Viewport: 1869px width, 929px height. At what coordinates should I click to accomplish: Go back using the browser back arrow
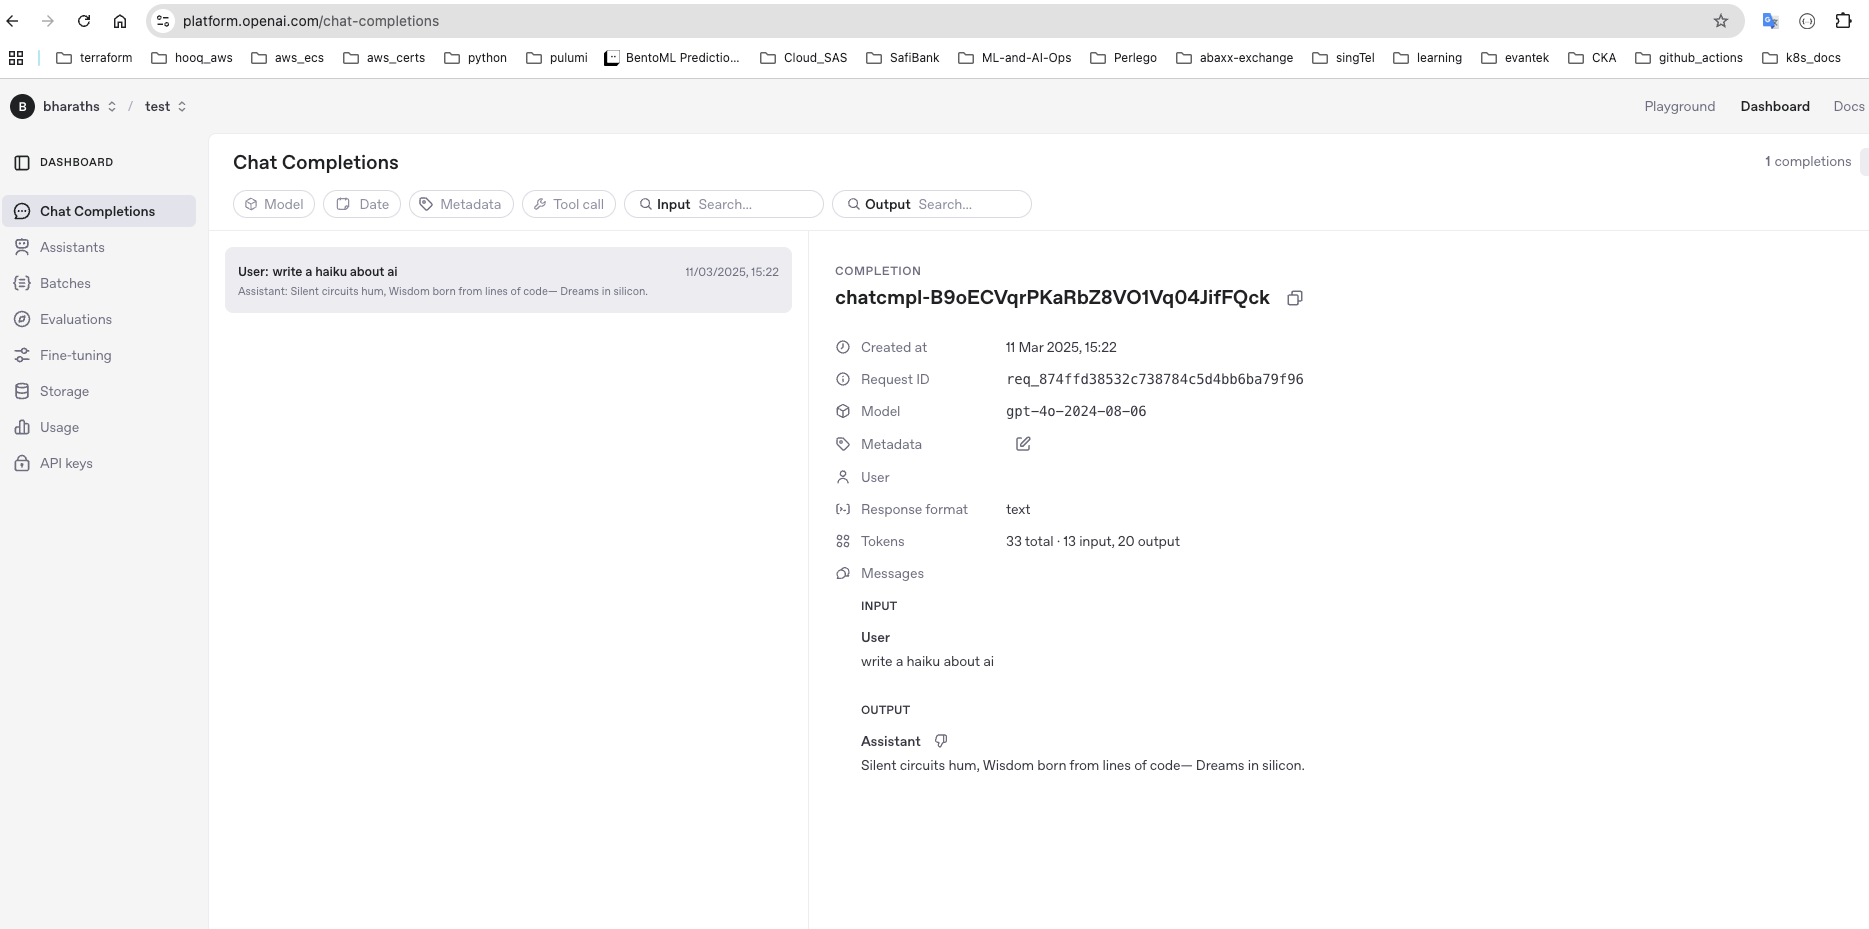[13, 21]
